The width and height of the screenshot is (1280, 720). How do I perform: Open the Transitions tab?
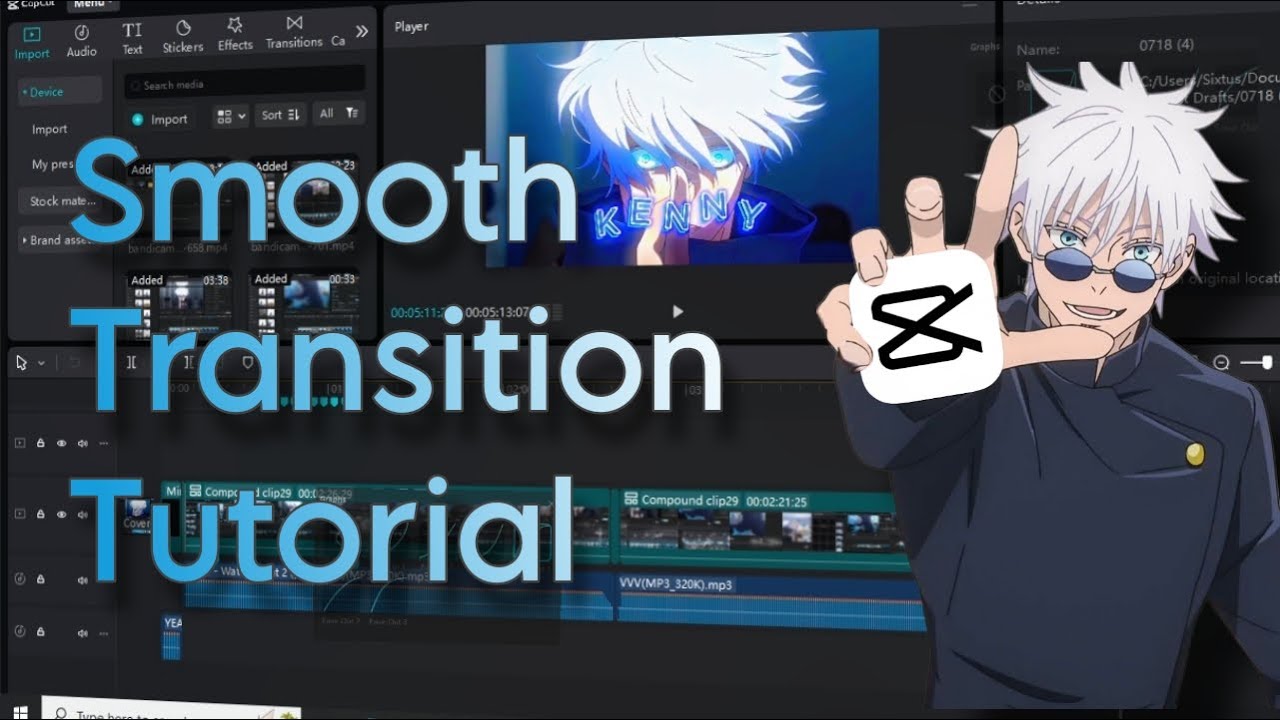point(293,32)
